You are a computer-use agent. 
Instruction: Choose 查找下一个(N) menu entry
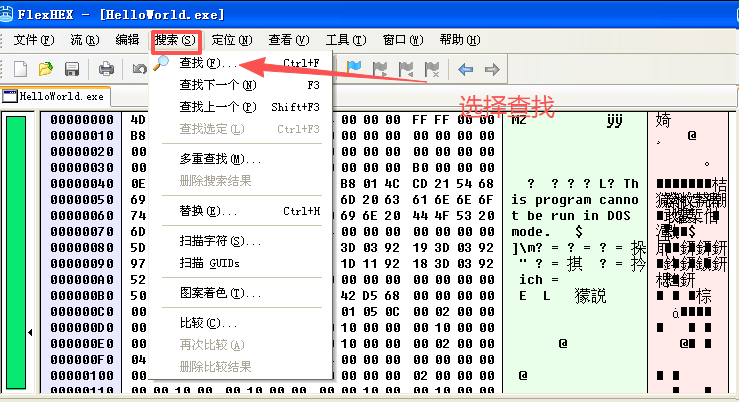[x=241, y=85]
